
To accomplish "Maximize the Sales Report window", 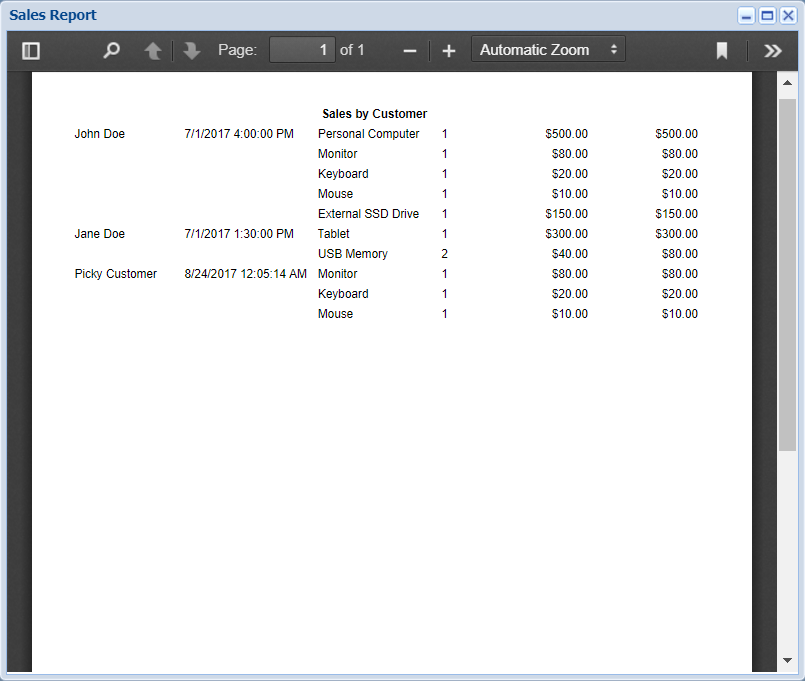I will tap(767, 16).
